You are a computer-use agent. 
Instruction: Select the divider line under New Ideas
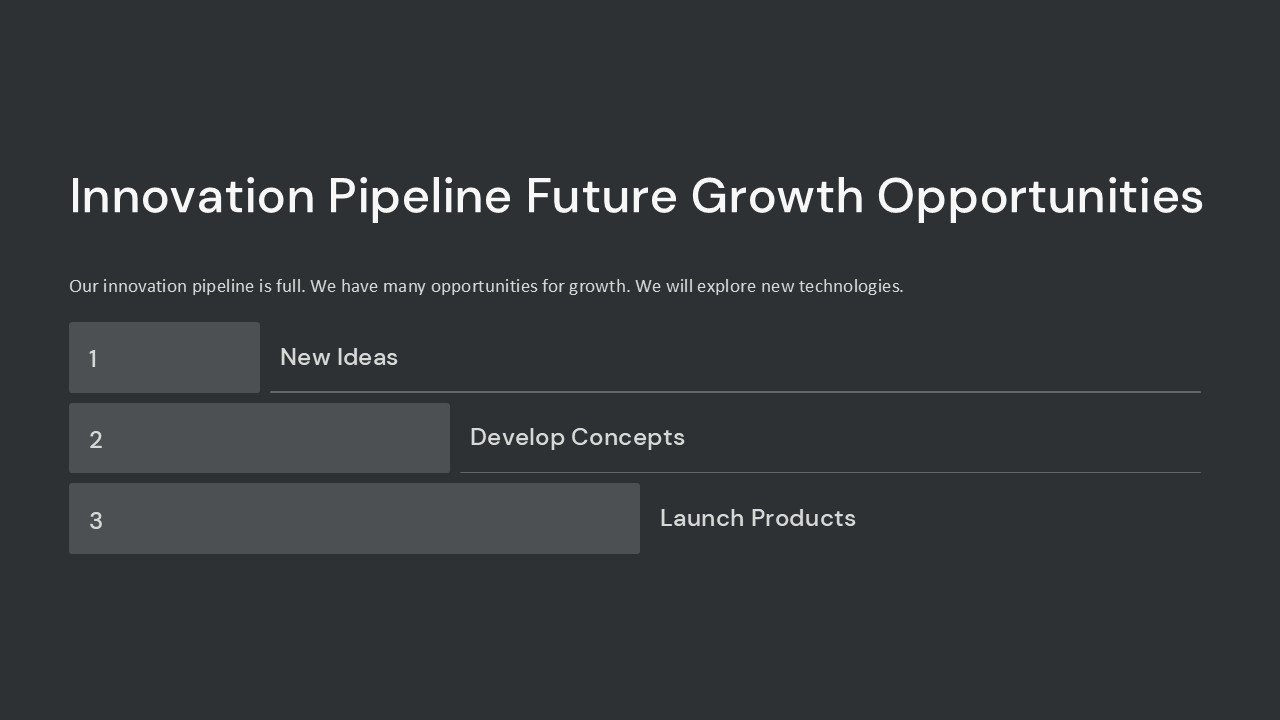pyautogui.click(x=735, y=392)
